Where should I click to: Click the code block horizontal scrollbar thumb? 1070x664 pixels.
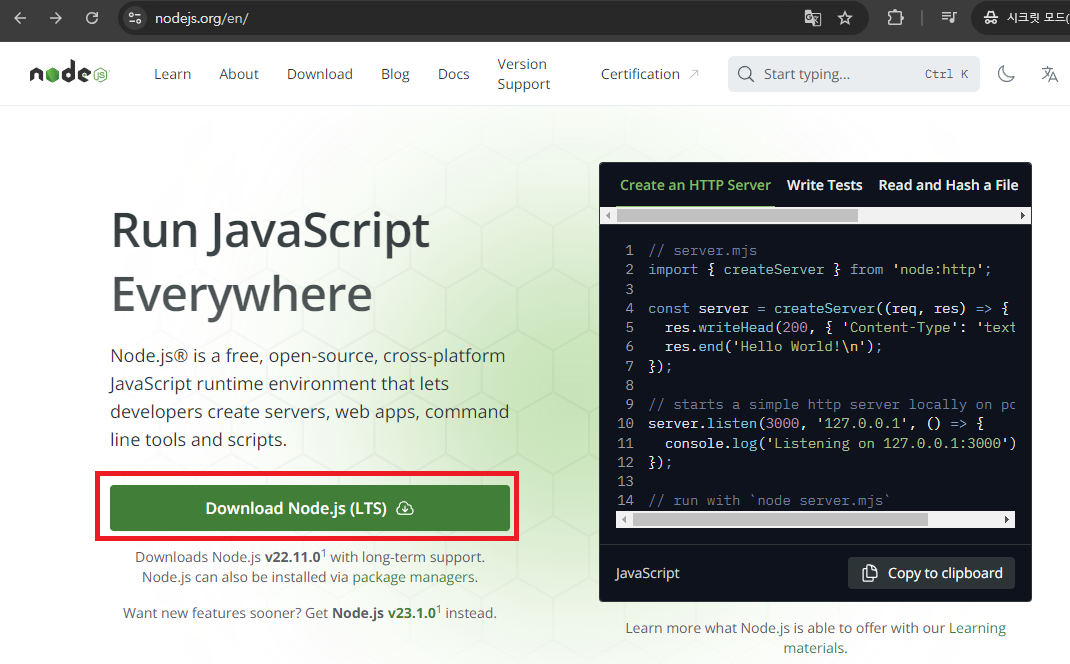click(780, 519)
